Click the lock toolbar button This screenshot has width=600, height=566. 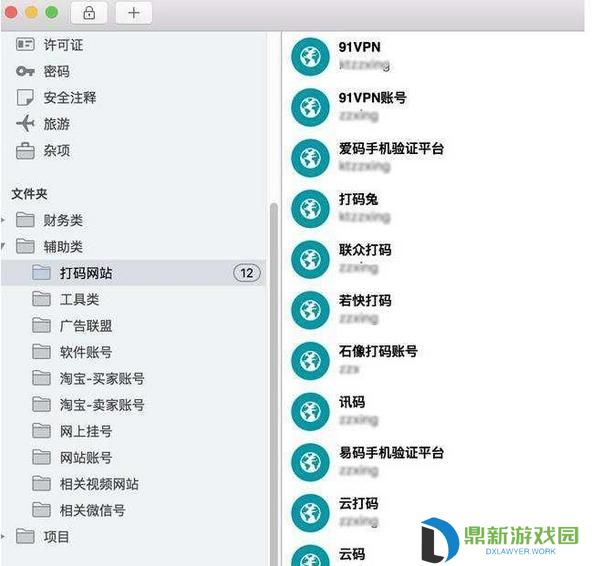click(x=89, y=13)
